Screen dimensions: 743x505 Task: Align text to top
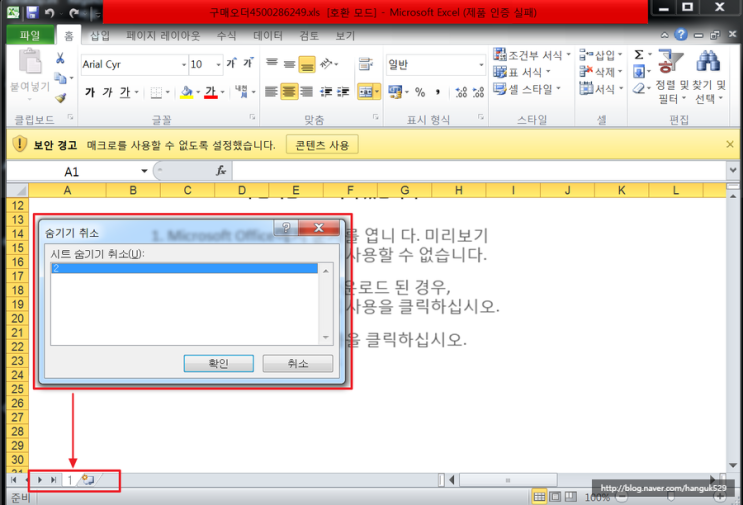point(272,63)
